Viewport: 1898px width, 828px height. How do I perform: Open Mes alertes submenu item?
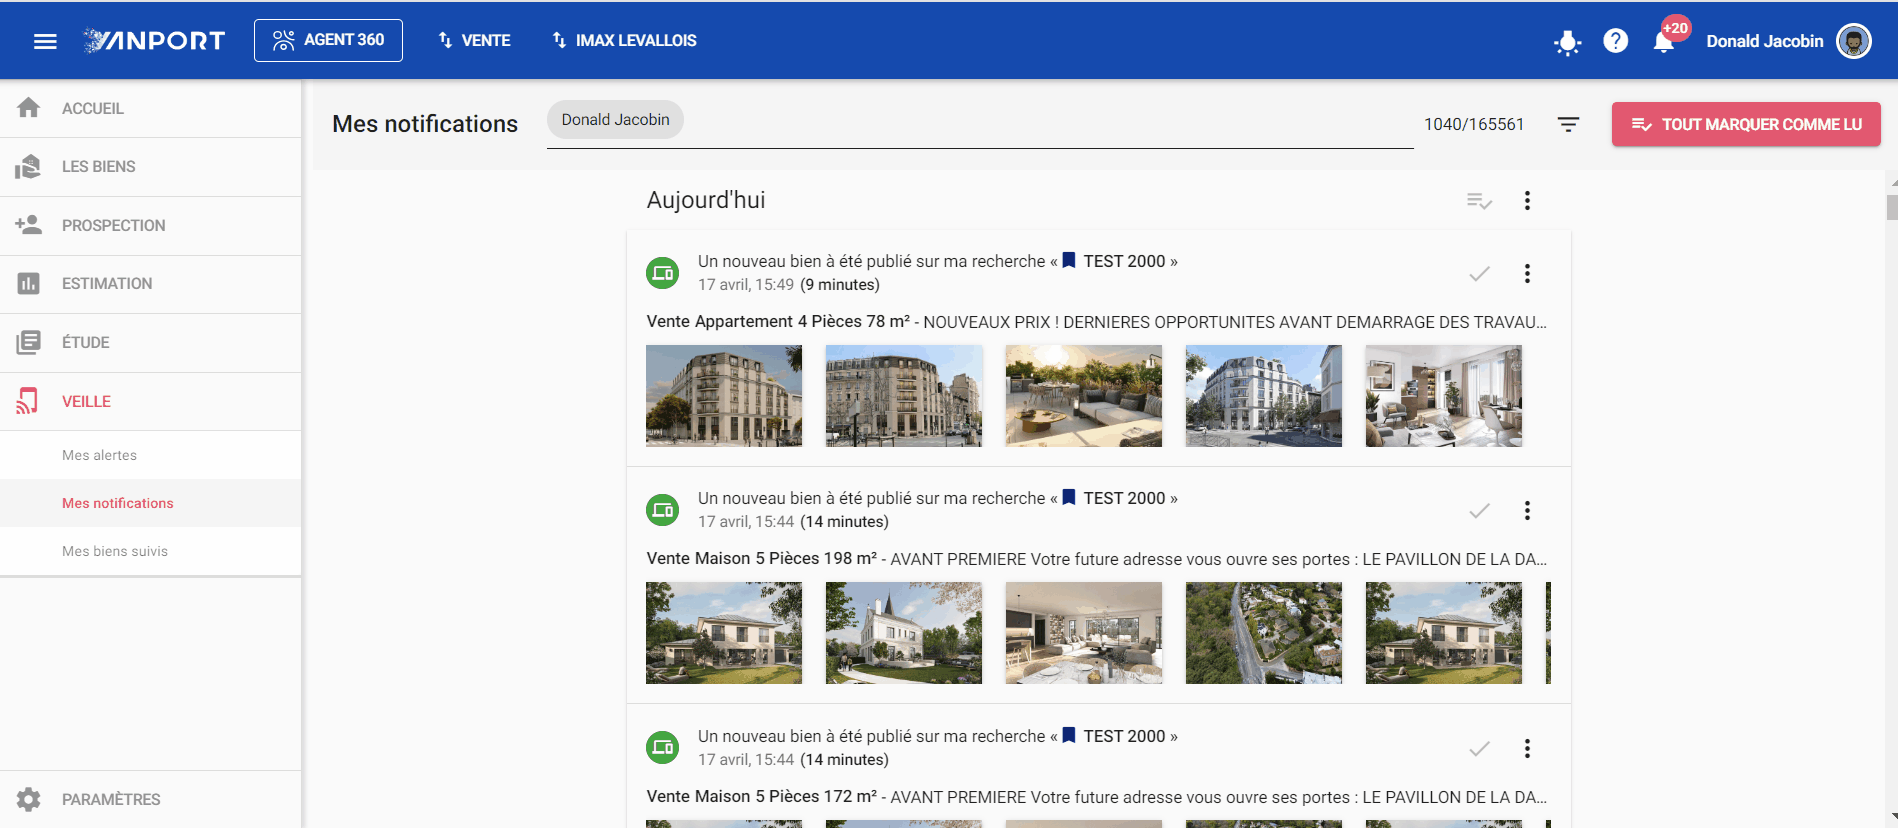pos(150,455)
